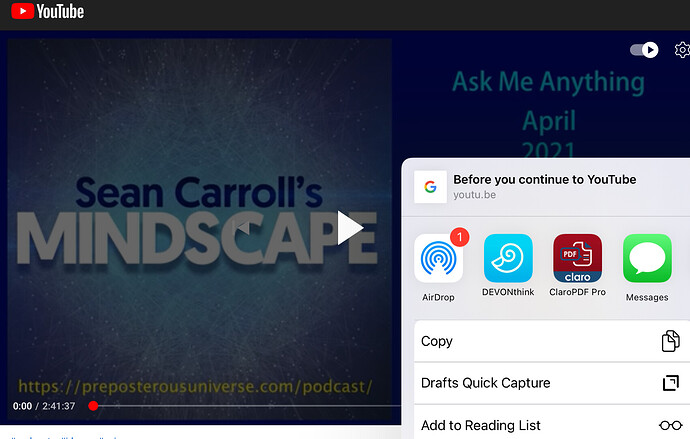
Task: Click the AirDrop notification badge
Action: [459, 238]
